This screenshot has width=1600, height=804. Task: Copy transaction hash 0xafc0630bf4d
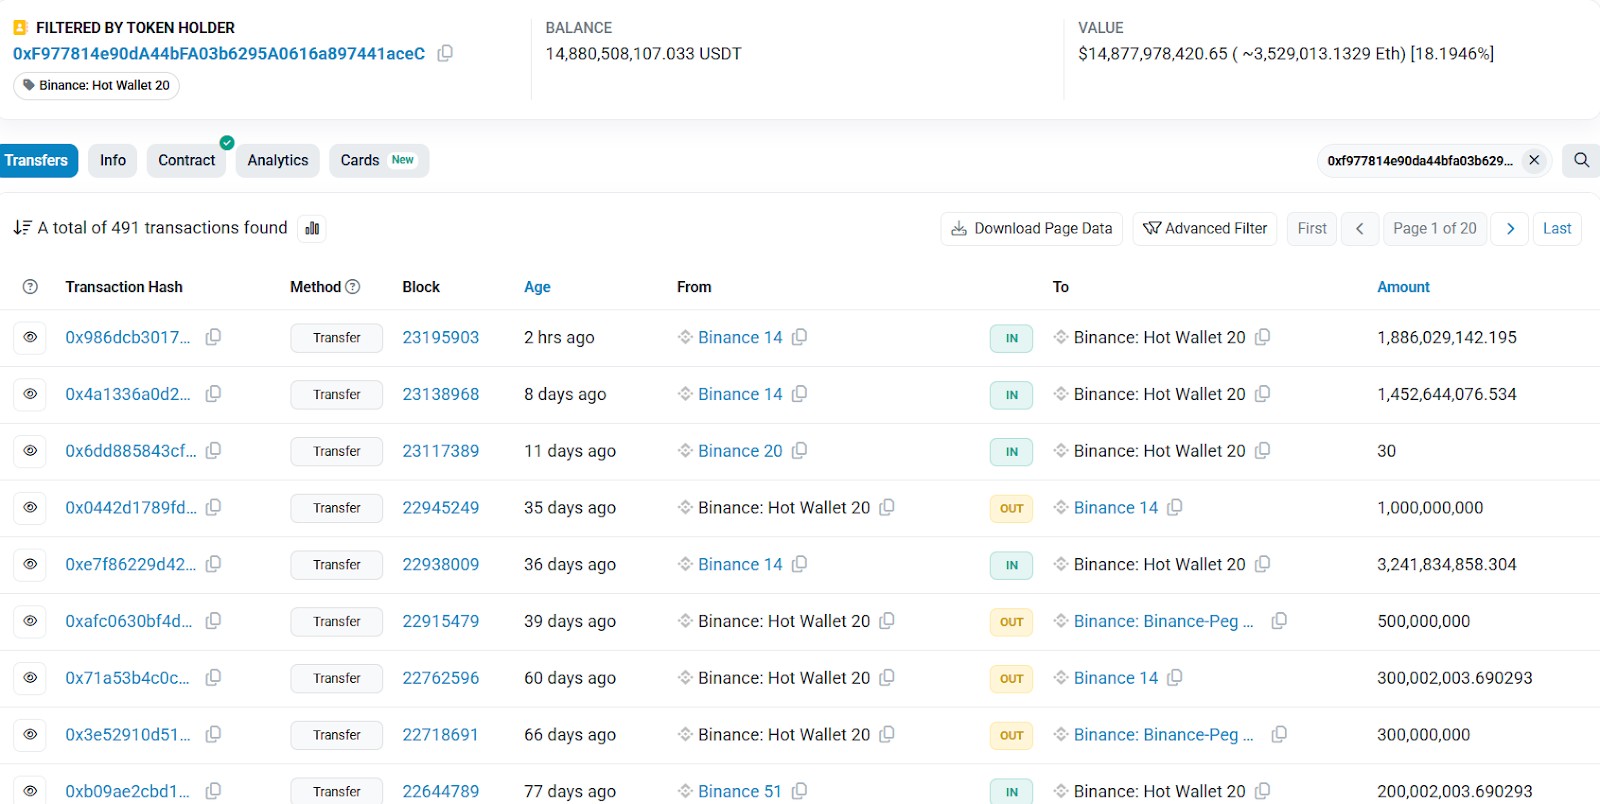213,621
